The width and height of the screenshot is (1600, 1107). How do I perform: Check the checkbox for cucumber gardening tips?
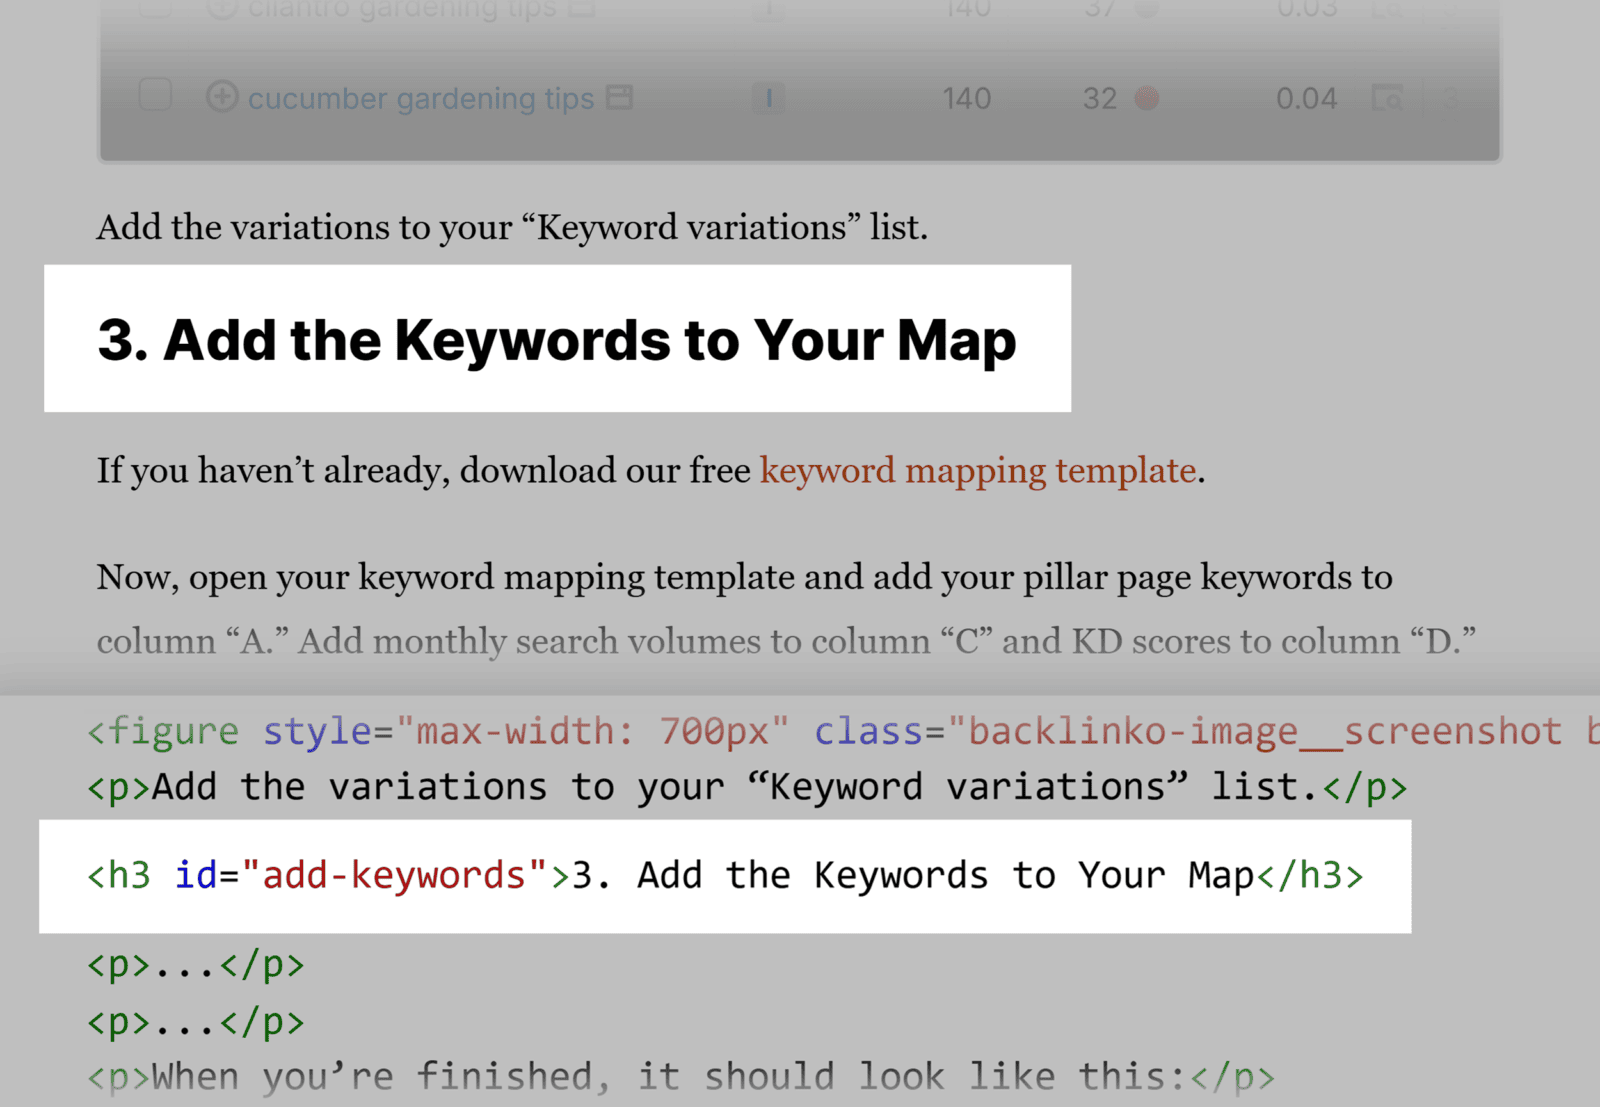[156, 98]
